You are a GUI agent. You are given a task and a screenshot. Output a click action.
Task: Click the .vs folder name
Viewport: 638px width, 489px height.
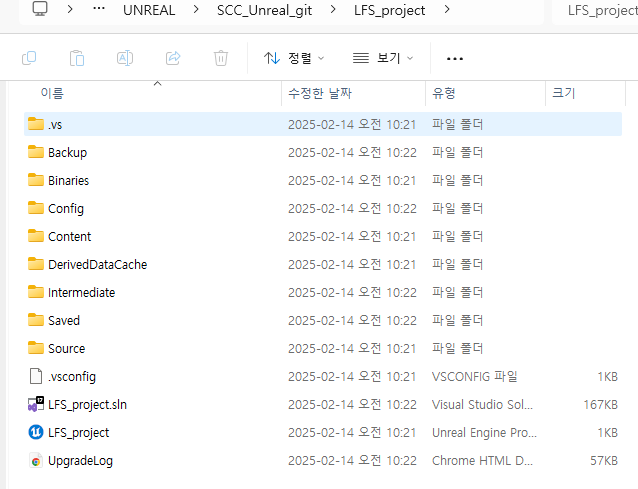(55, 125)
